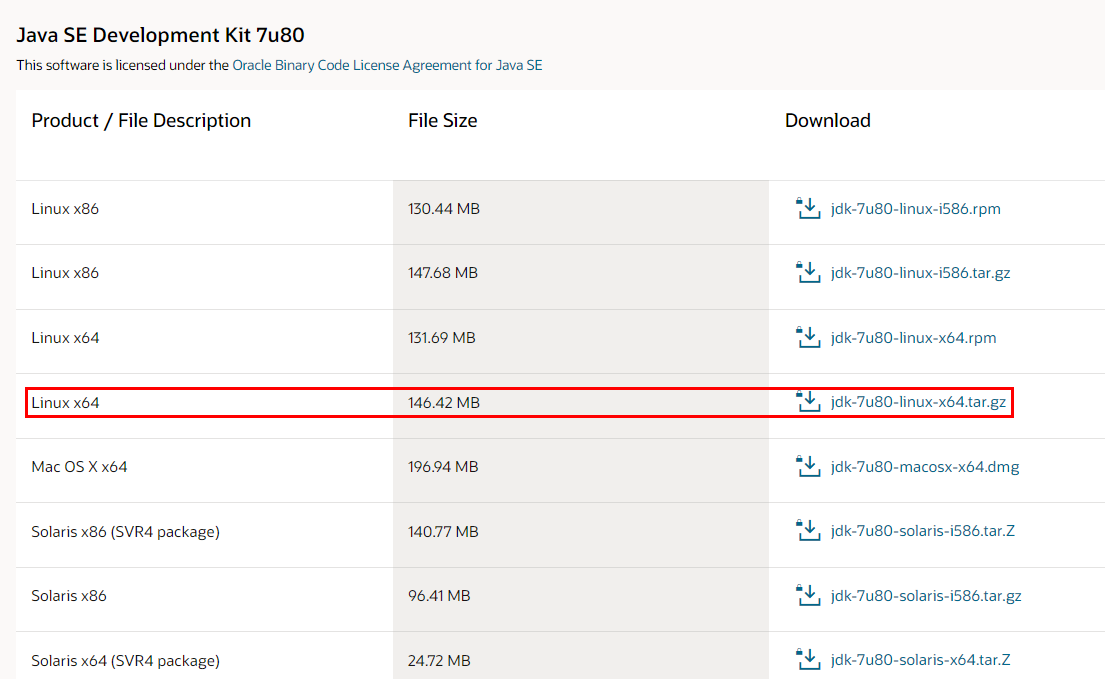Click download icon for jdk-7u80-linux-i586.rpm
Image resolution: width=1105 pixels, height=679 pixels.
coord(808,208)
